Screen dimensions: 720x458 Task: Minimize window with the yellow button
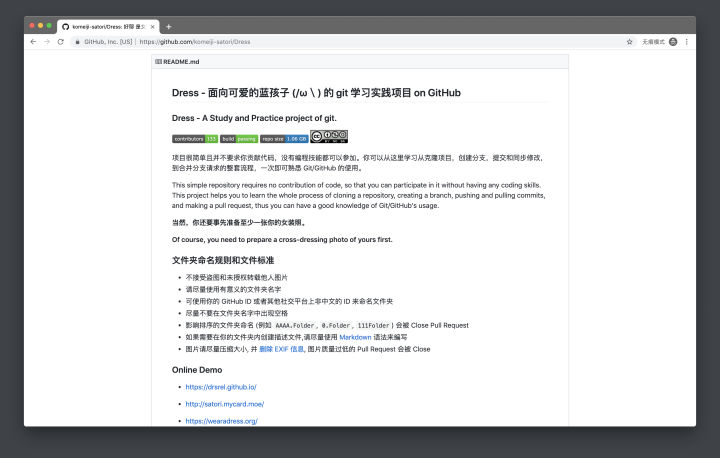[40, 26]
